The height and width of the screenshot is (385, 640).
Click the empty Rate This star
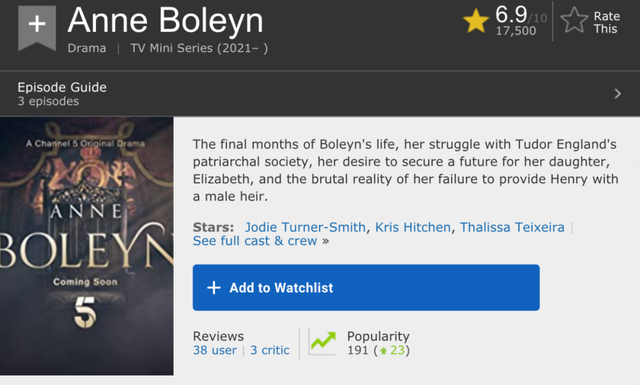point(574,20)
